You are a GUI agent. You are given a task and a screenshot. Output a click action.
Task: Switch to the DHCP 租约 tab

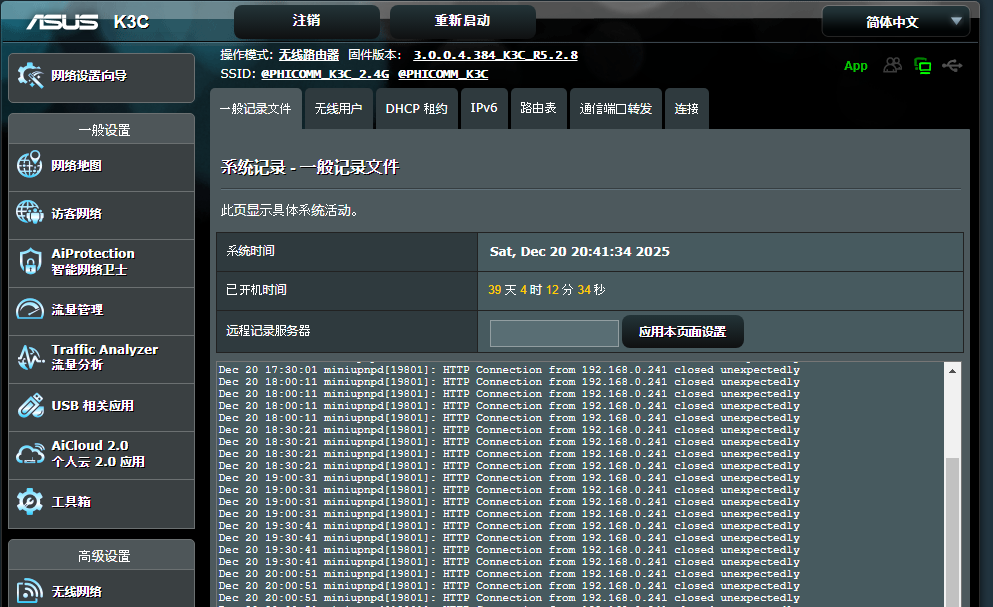[x=416, y=109]
